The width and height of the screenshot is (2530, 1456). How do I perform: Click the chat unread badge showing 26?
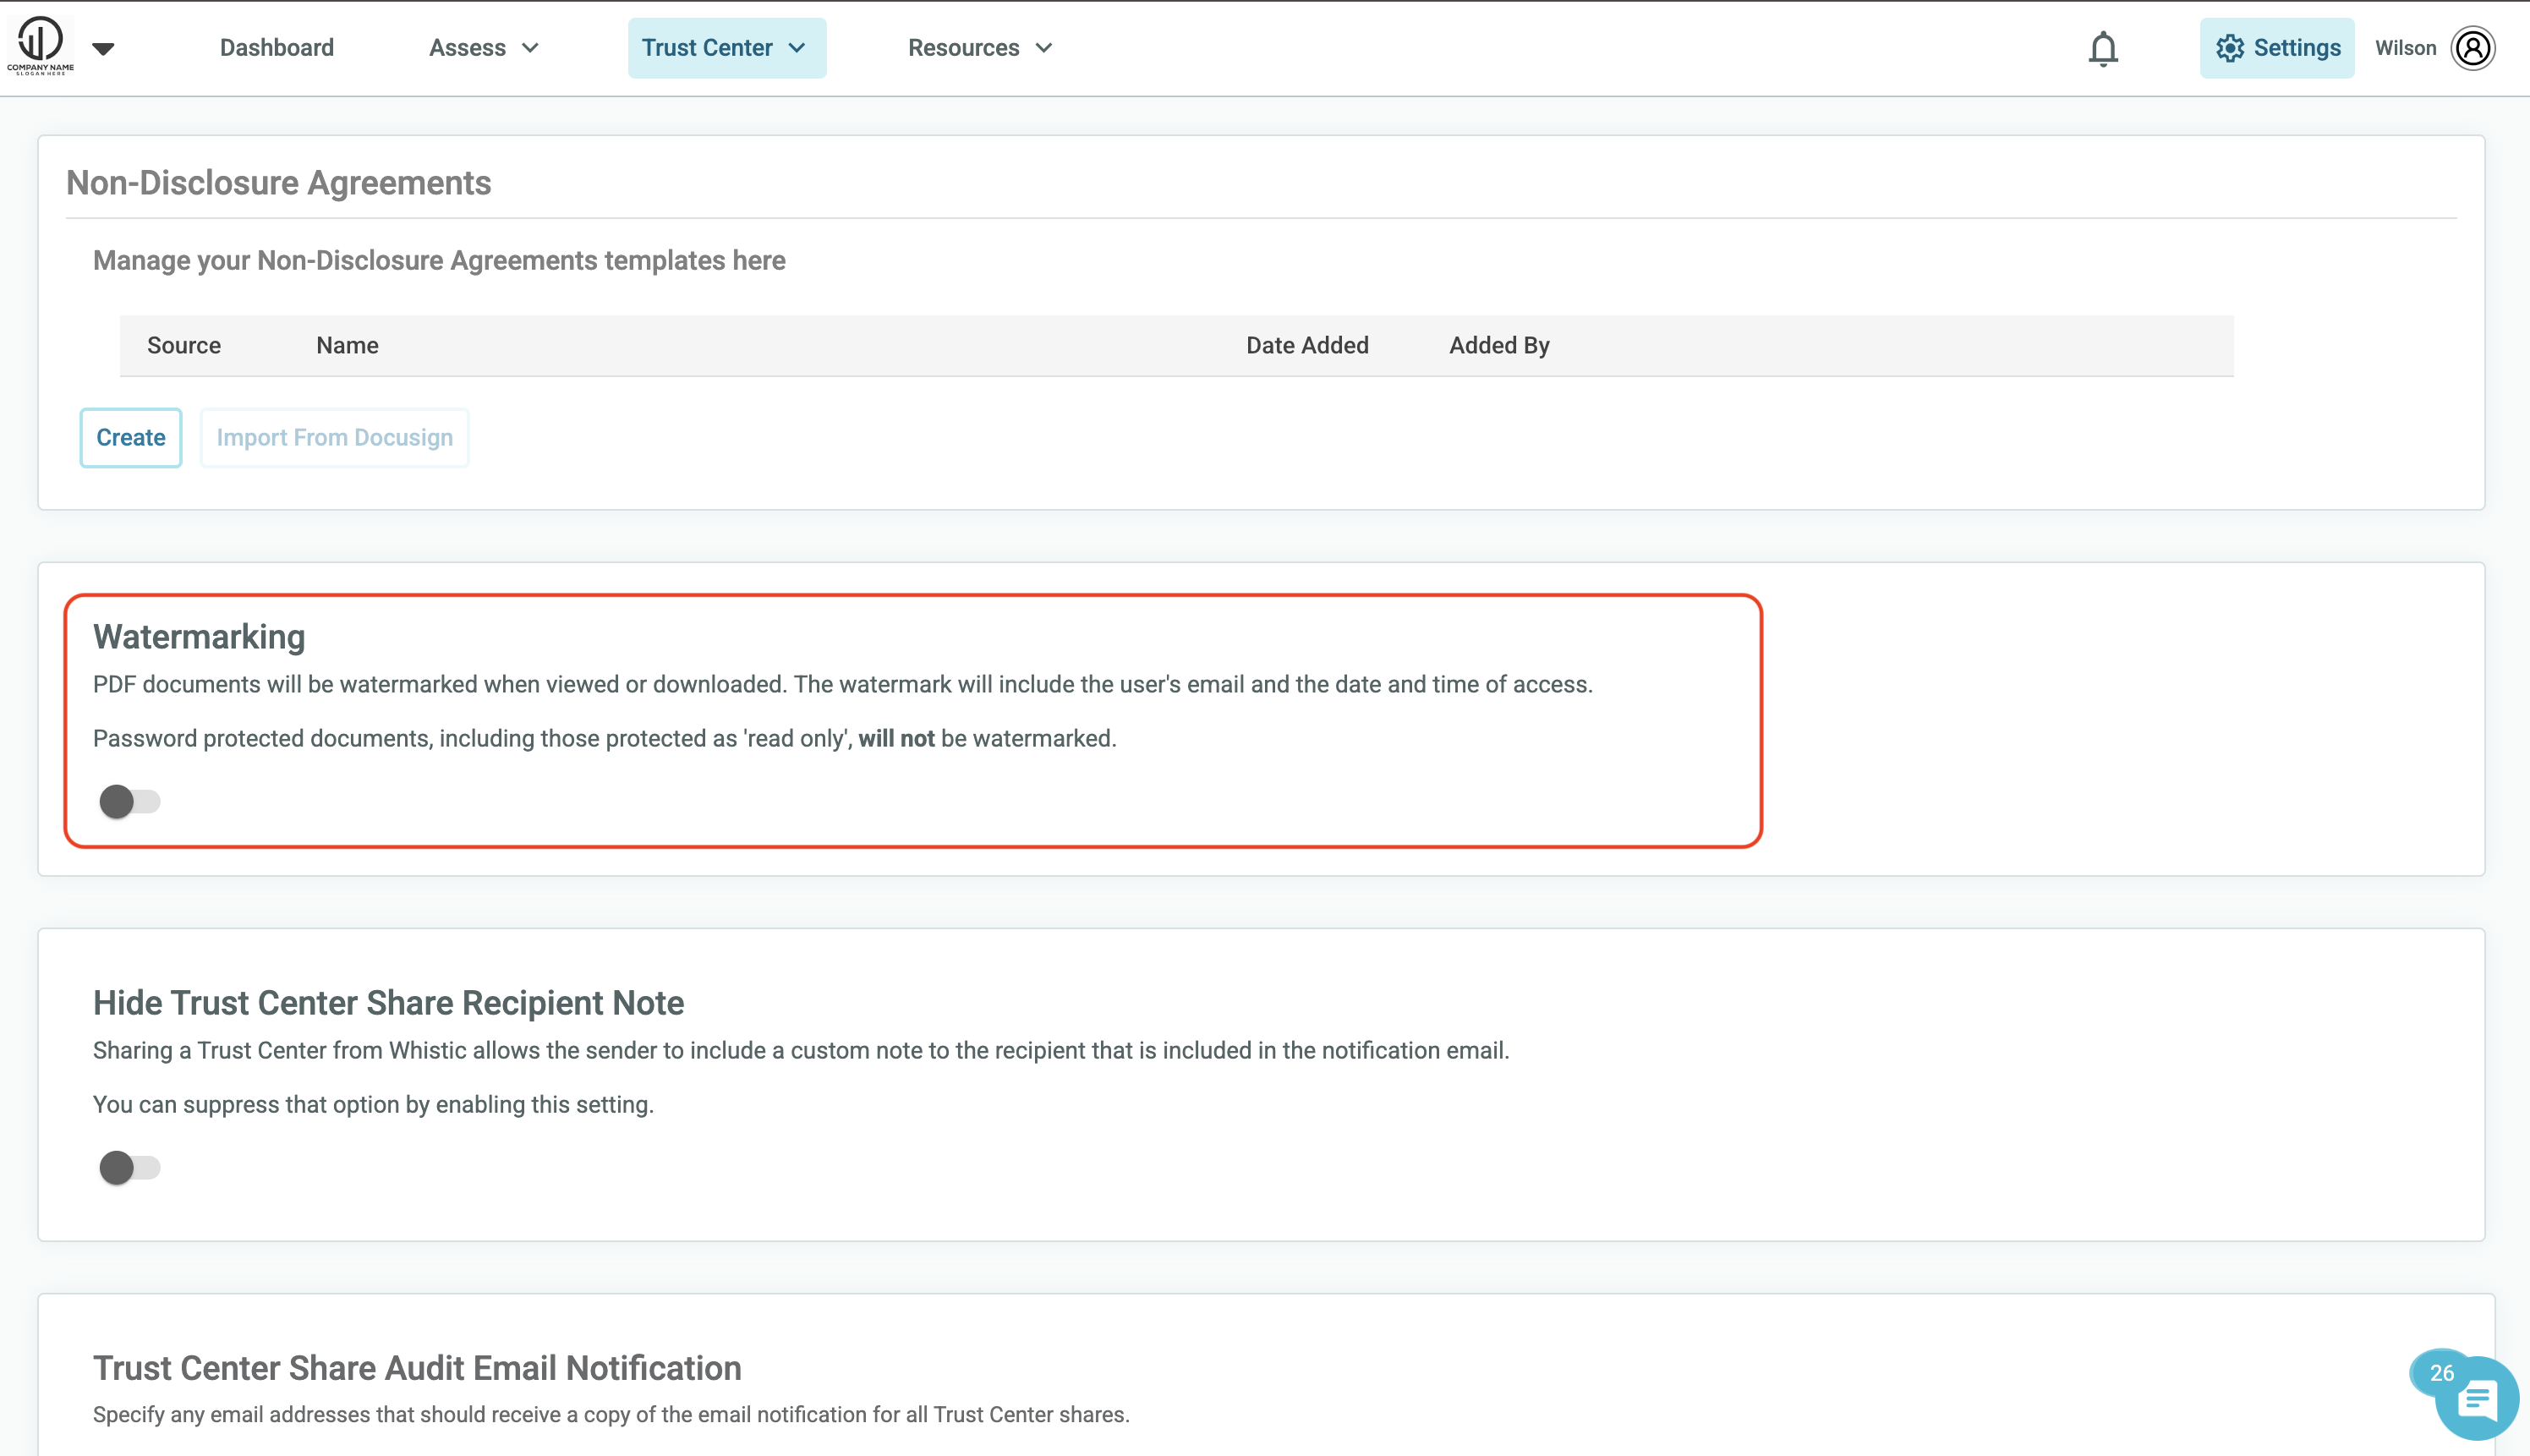2441,1373
